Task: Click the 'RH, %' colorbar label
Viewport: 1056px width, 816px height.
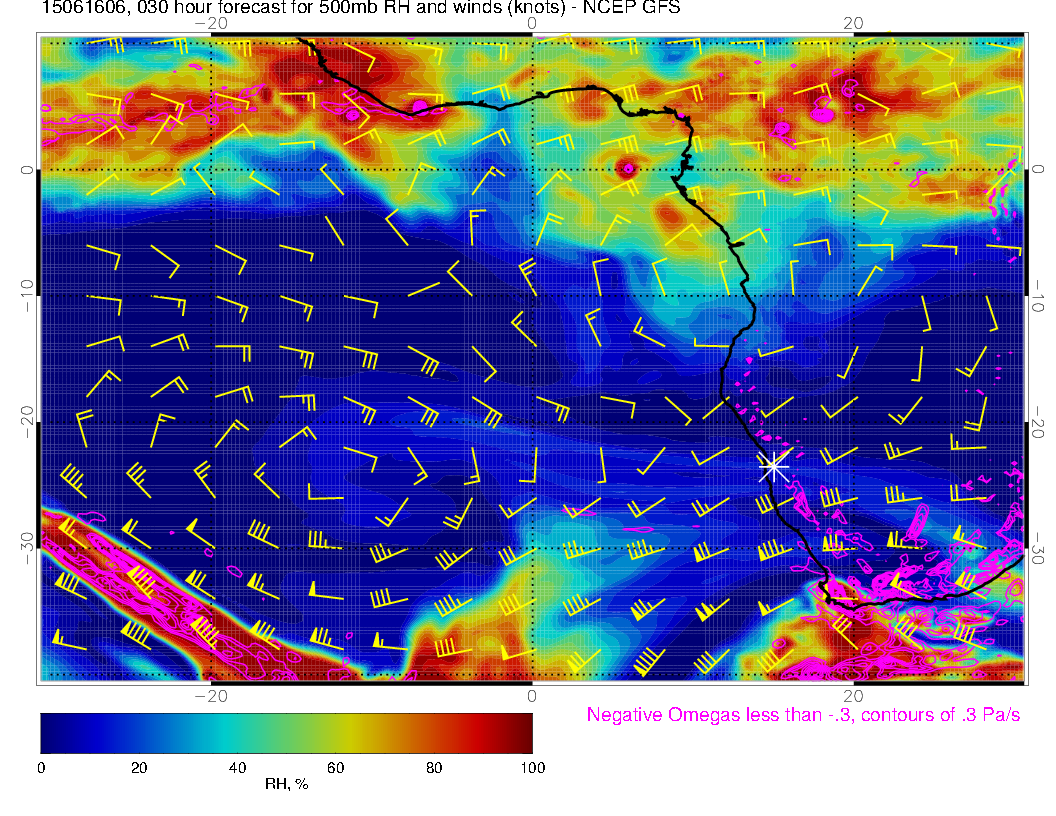Action: click(x=286, y=784)
